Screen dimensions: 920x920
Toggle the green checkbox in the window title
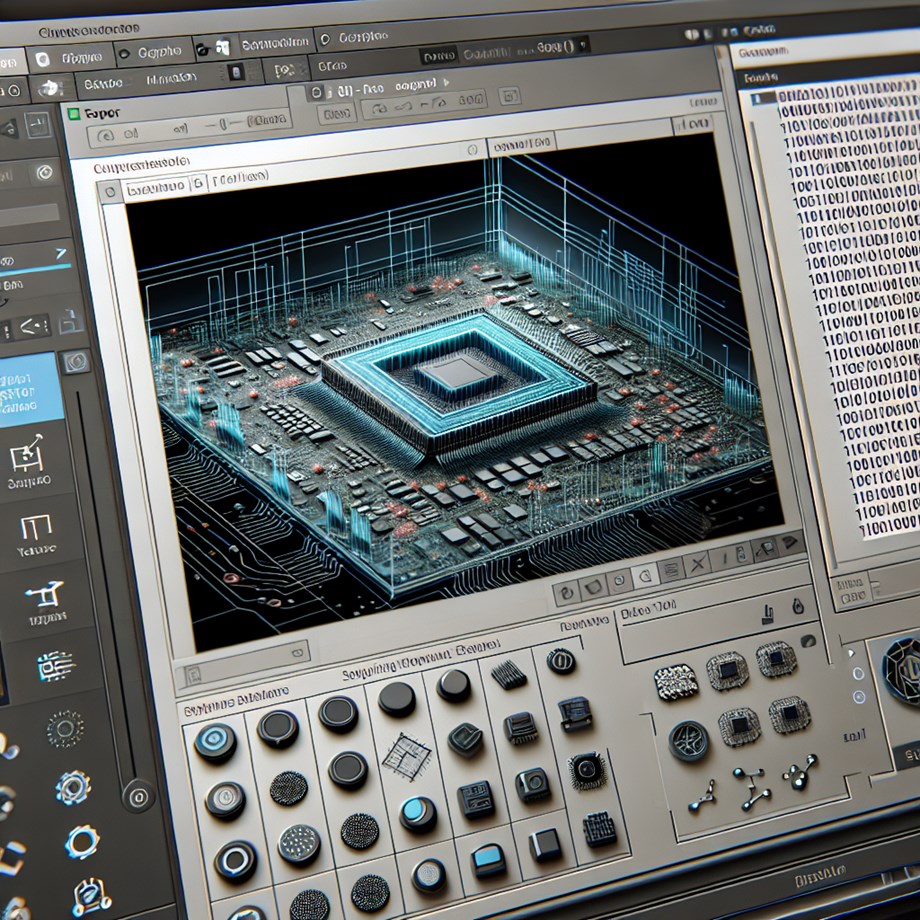click(73, 114)
